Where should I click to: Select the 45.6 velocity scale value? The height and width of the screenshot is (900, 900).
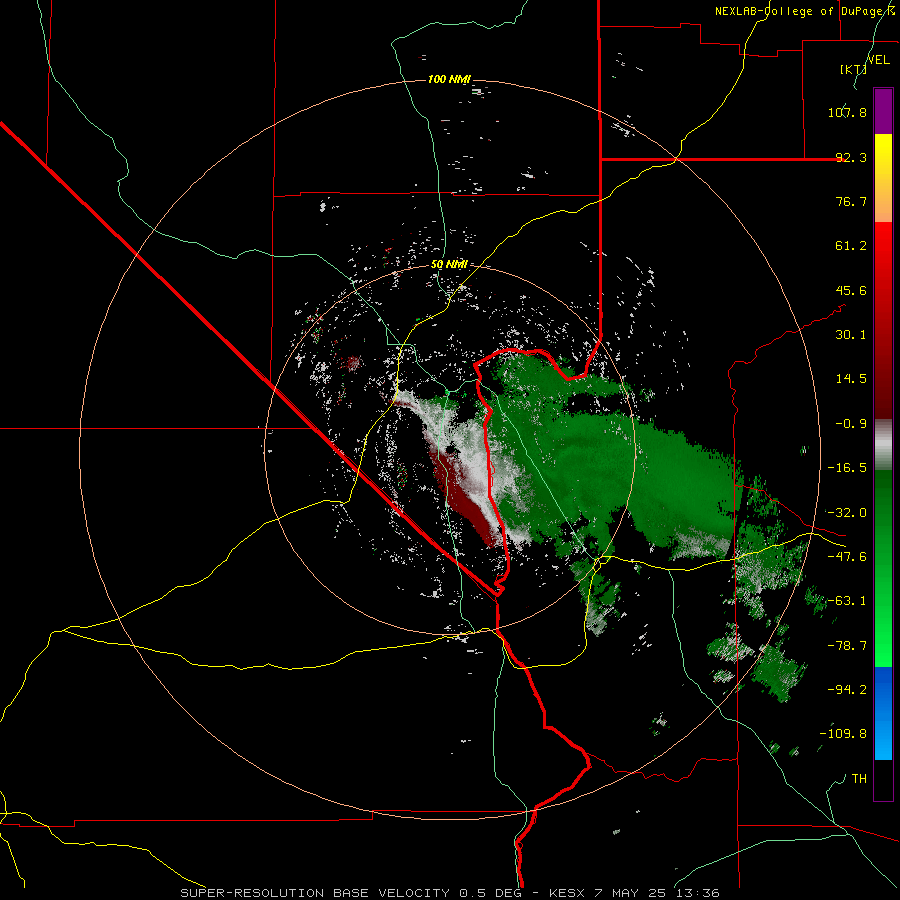click(851, 290)
